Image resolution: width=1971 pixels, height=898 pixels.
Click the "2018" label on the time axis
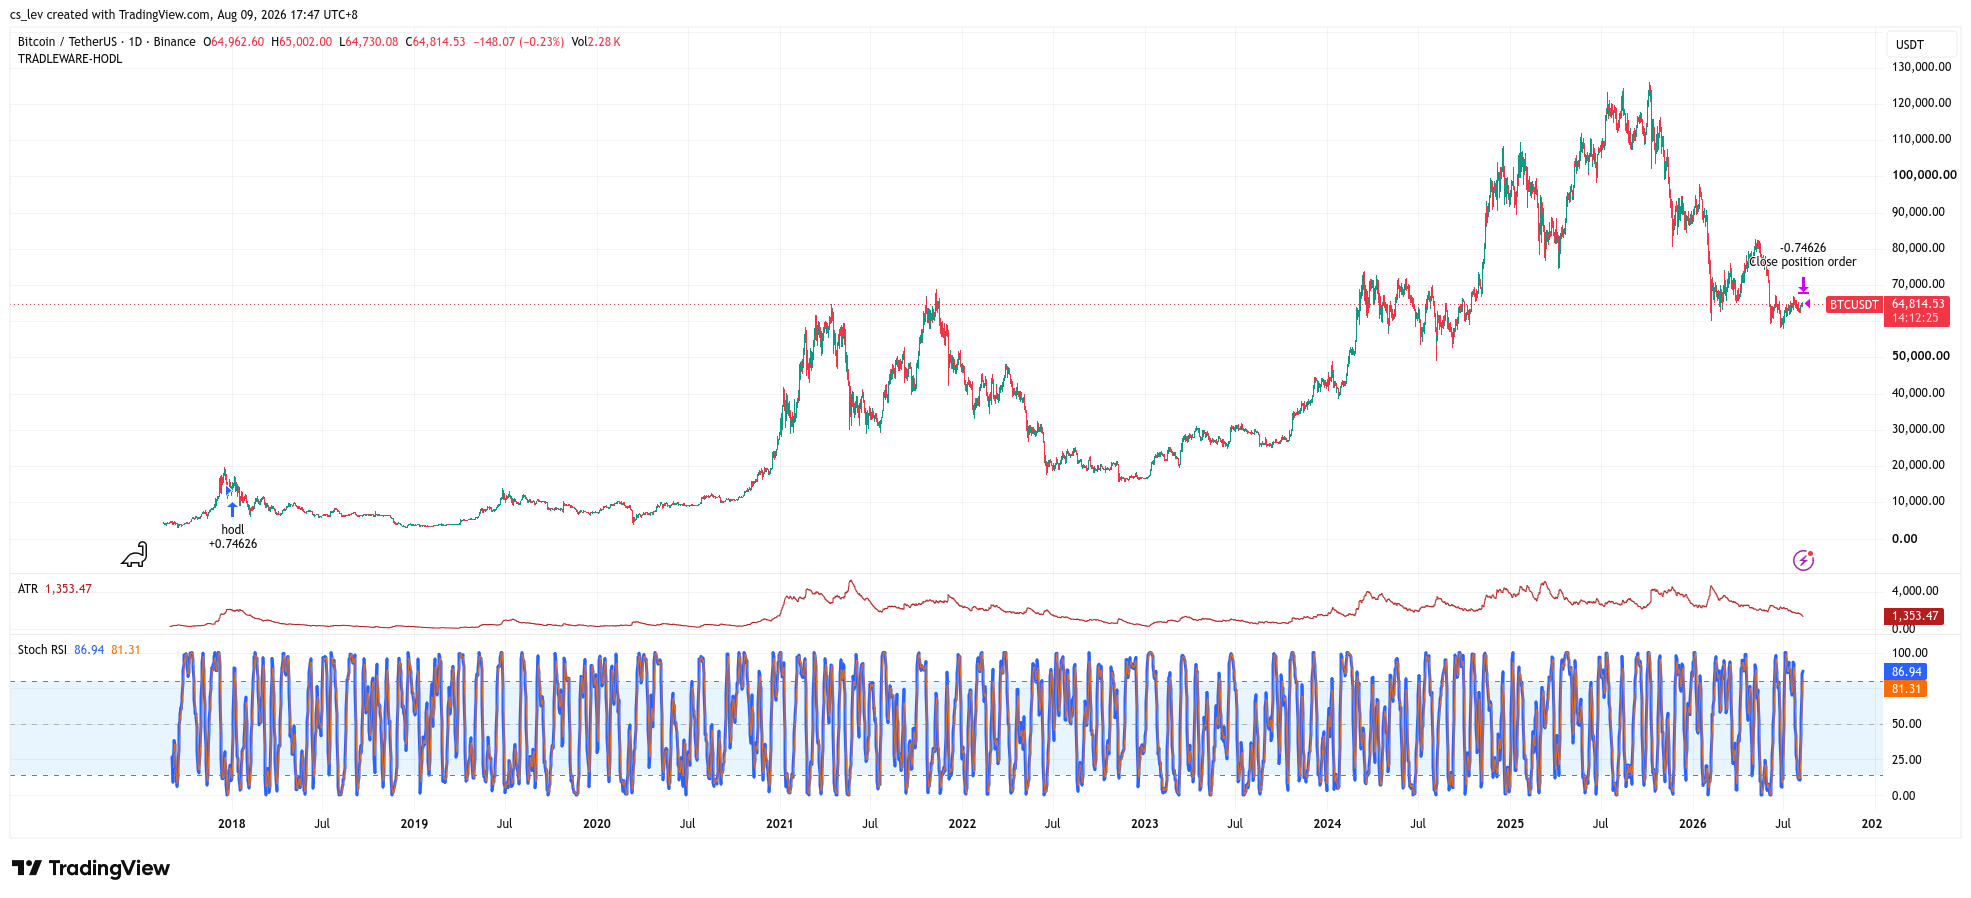pos(232,824)
